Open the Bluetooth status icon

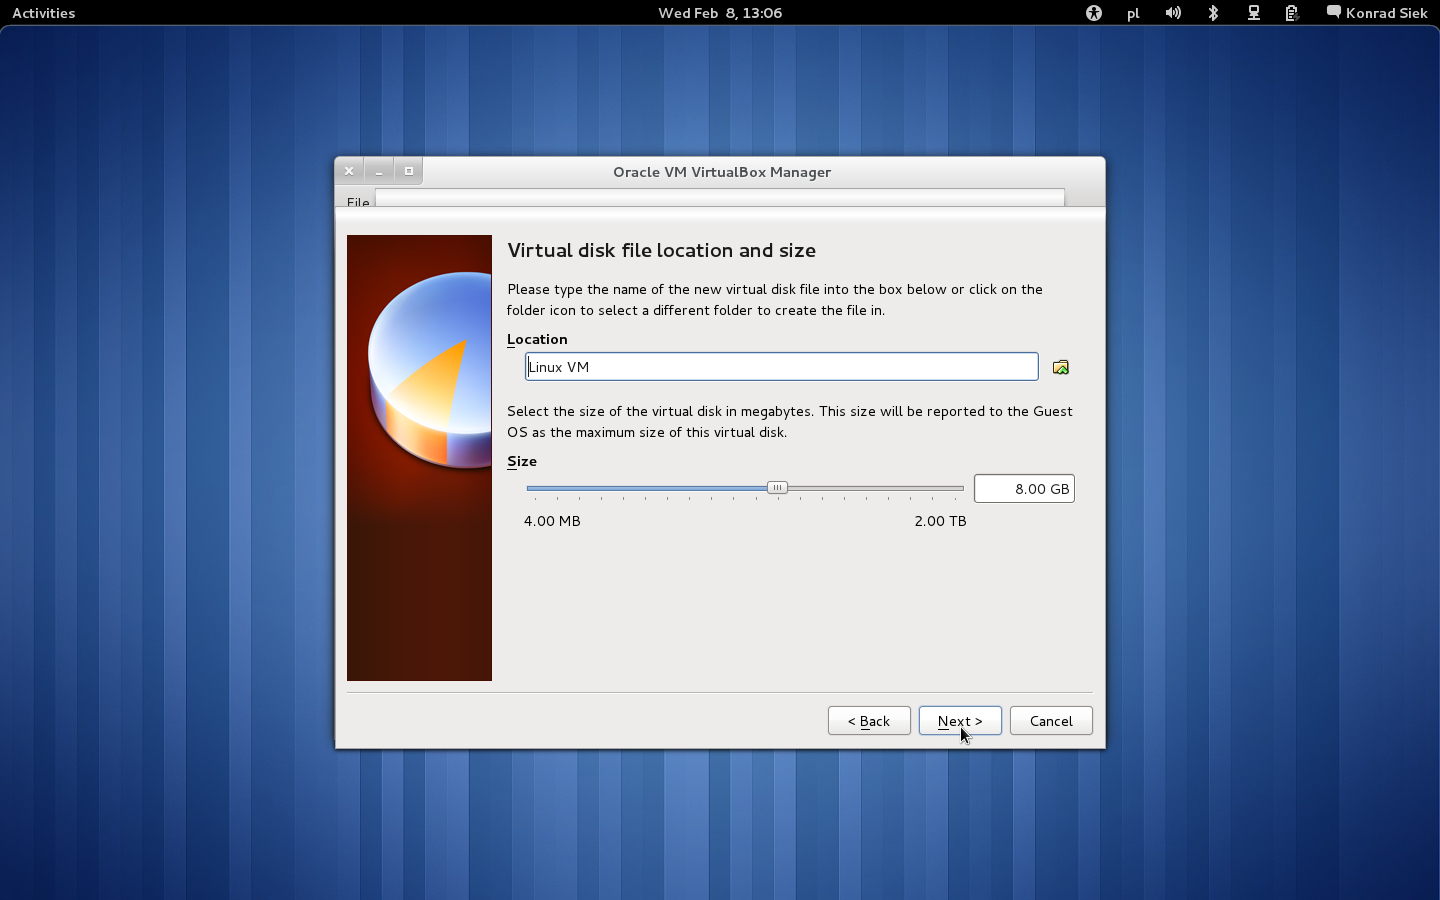1213,13
